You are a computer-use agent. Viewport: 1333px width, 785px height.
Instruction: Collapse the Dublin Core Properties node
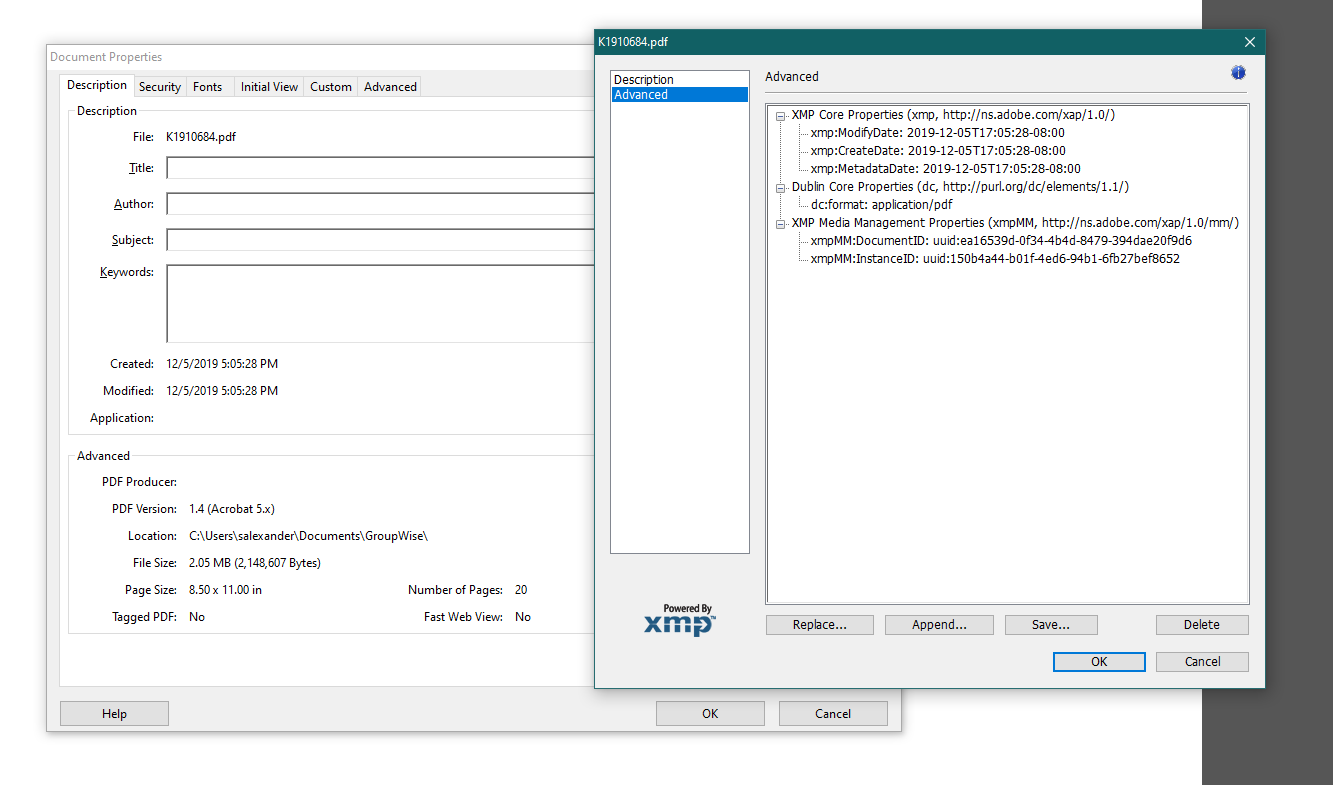[x=780, y=187]
